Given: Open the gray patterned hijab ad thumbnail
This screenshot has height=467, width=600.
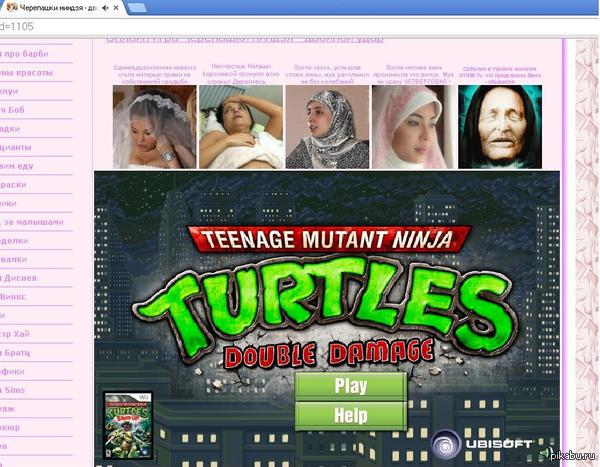Looking at the screenshot, I should tap(327, 126).
